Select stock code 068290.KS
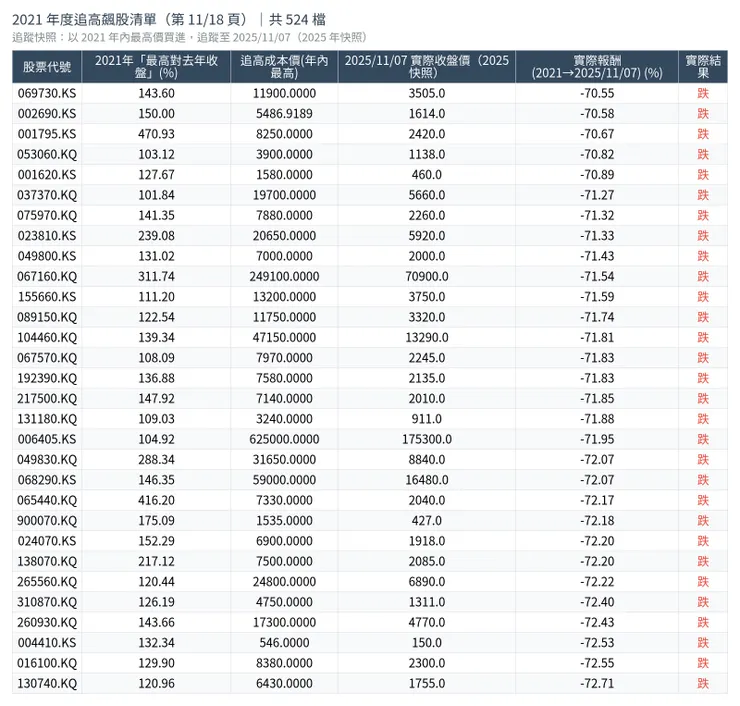740x706 pixels. (47, 480)
